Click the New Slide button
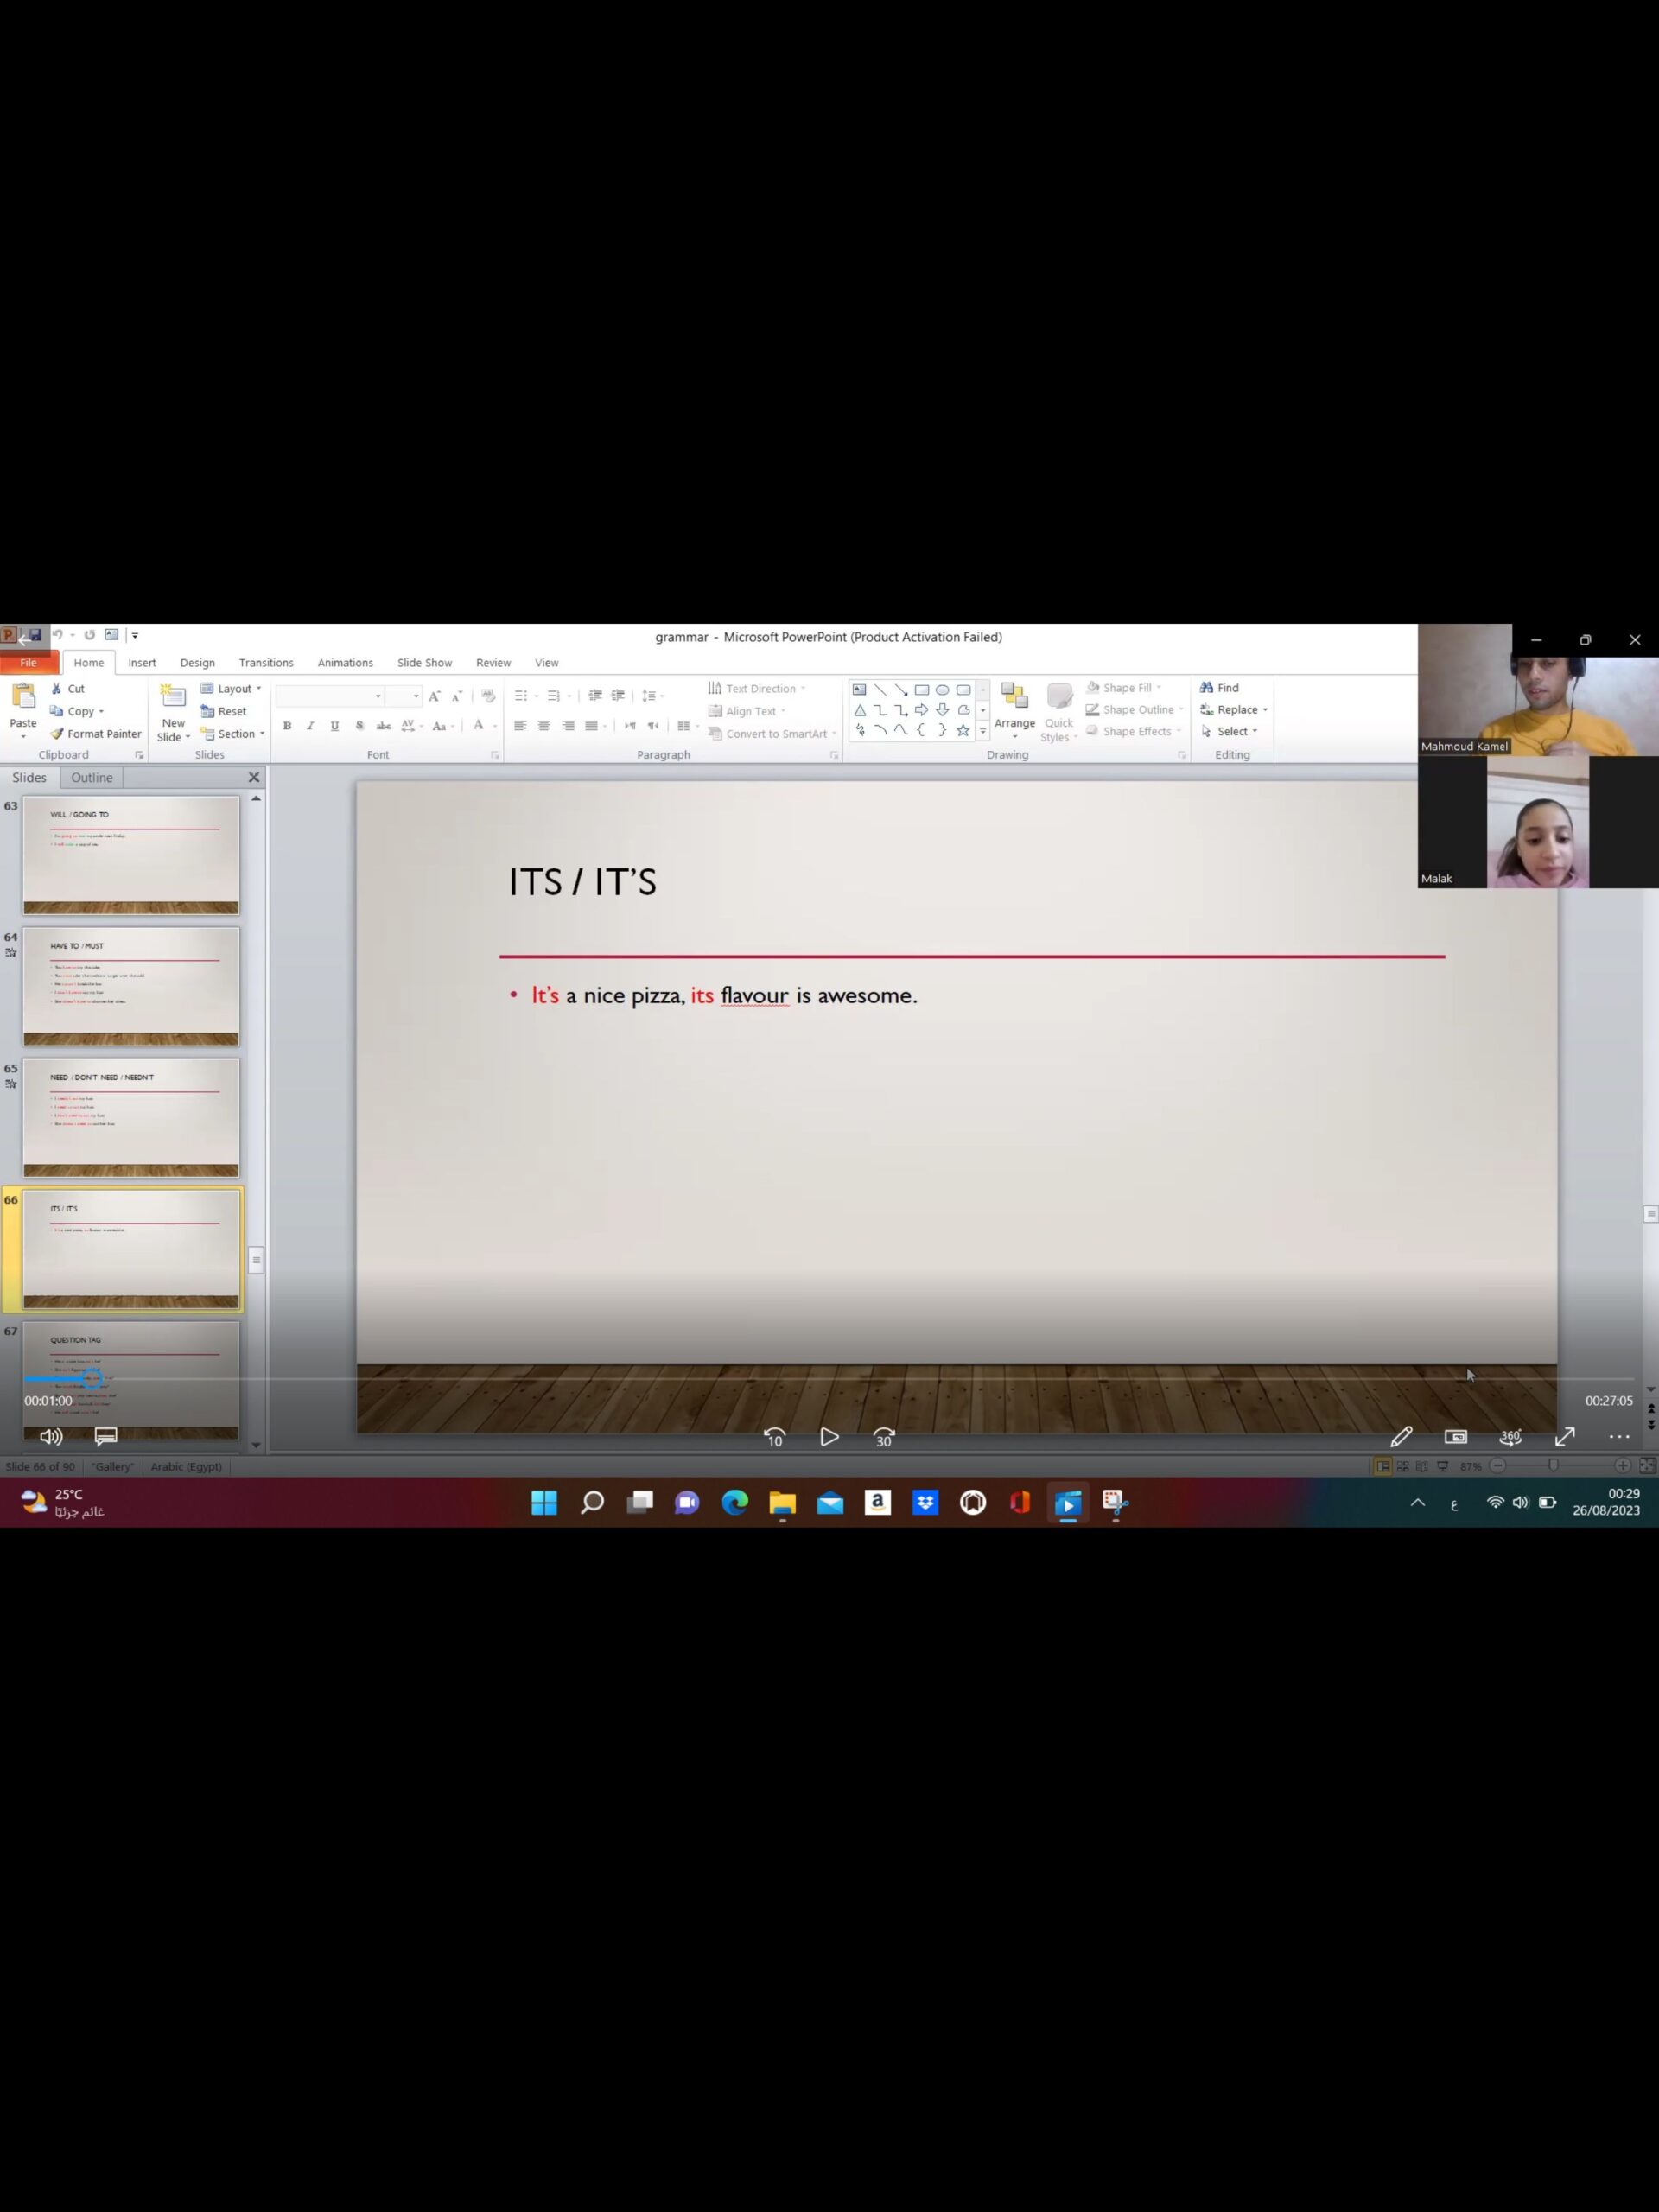This screenshot has height=2212, width=1659. [x=173, y=713]
